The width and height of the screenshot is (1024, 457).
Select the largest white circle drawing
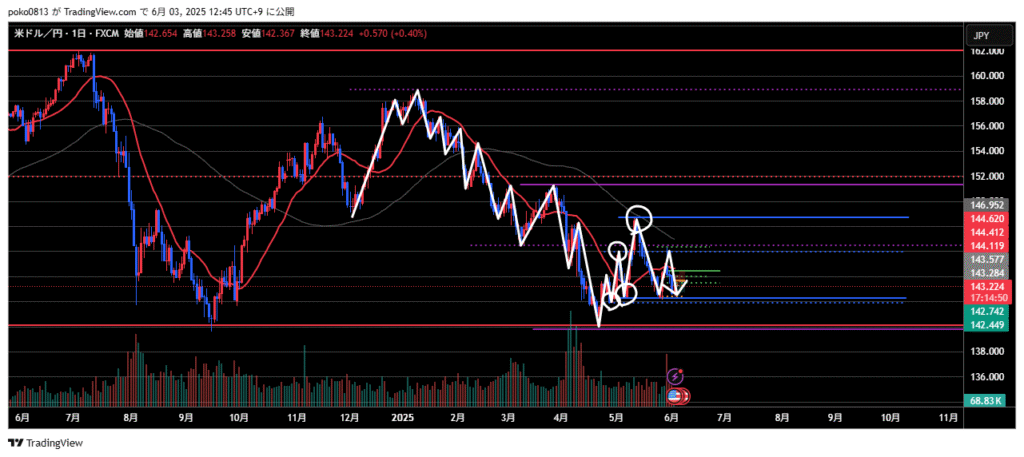coord(639,217)
